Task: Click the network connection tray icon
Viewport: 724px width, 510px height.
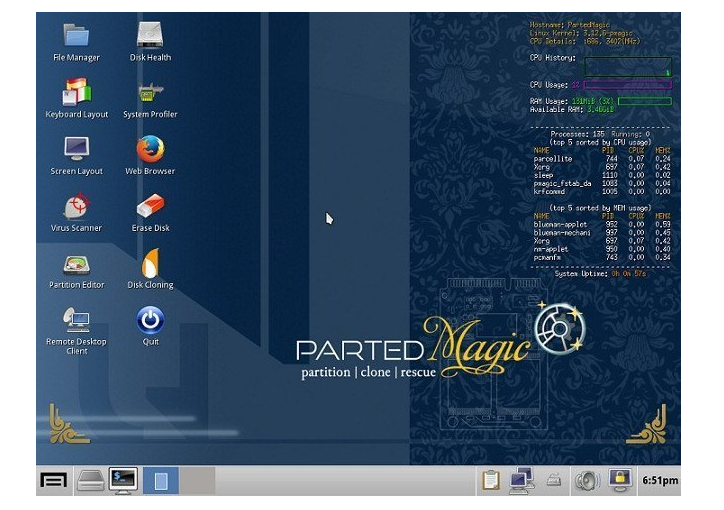Action: [x=522, y=480]
